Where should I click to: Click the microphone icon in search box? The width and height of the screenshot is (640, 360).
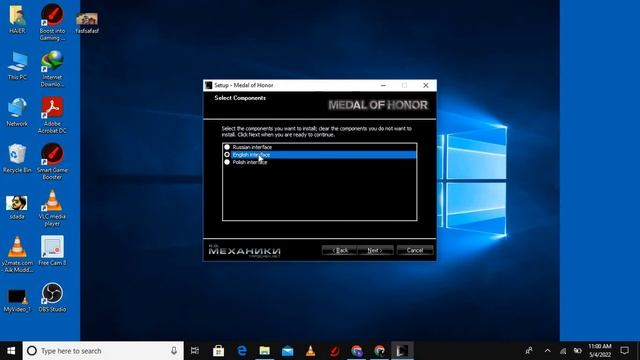[x=174, y=351]
